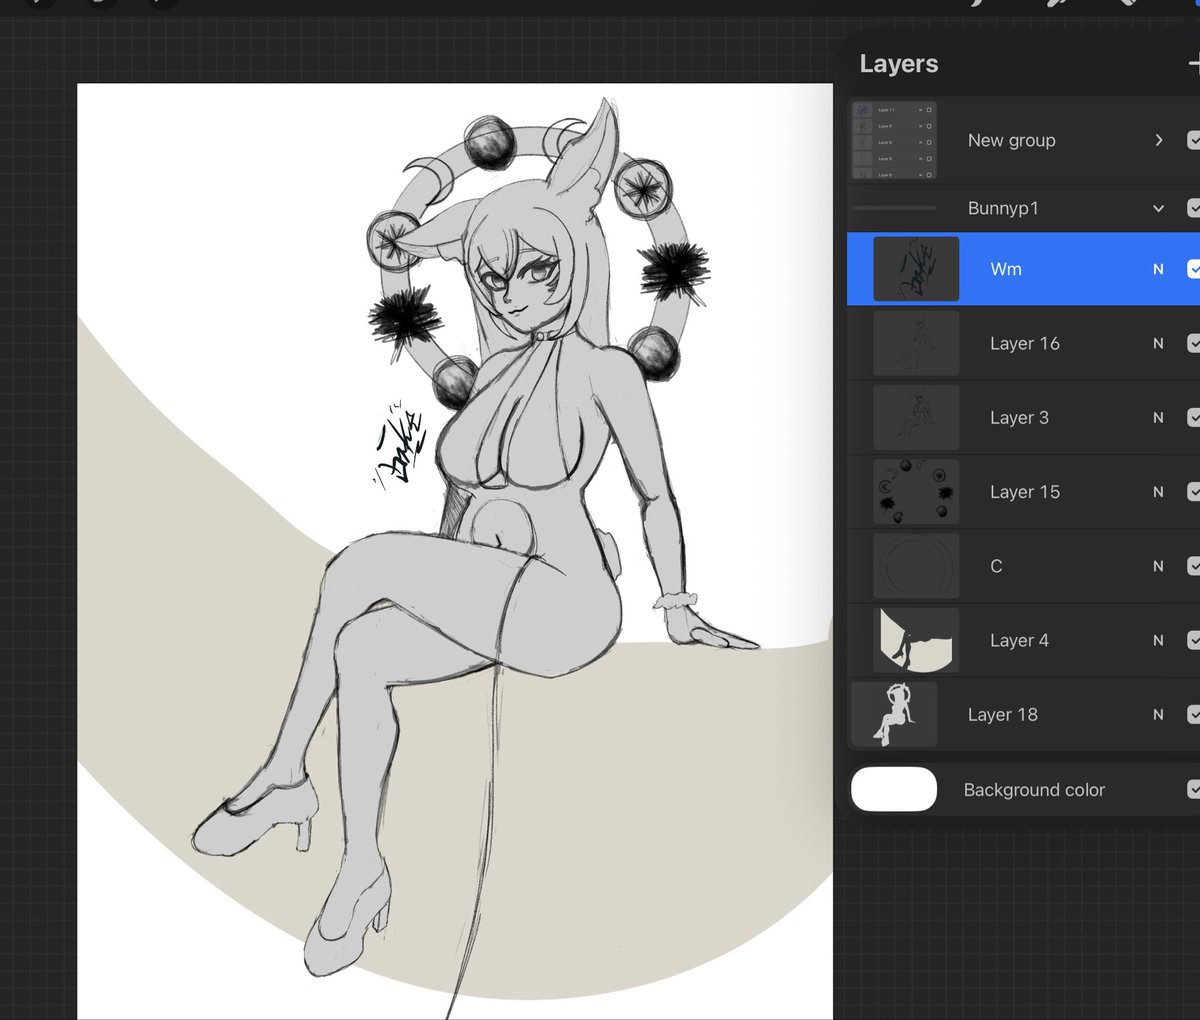This screenshot has width=1200, height=1020.
Task: Tap the Wm layer signature thumbnail
Action: coord(916,269)
